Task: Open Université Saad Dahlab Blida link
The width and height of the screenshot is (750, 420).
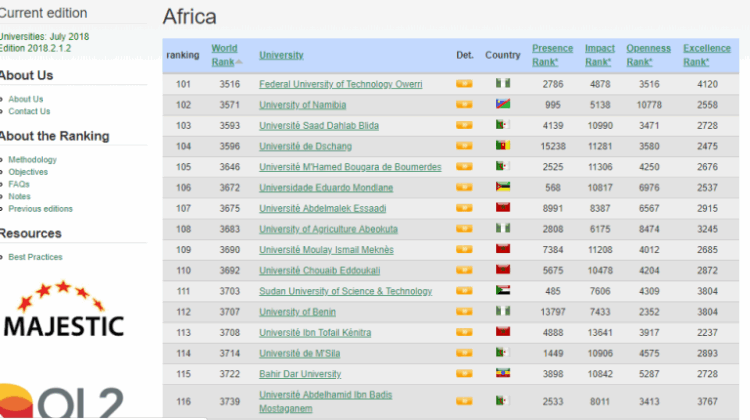Action: point(319,125)
